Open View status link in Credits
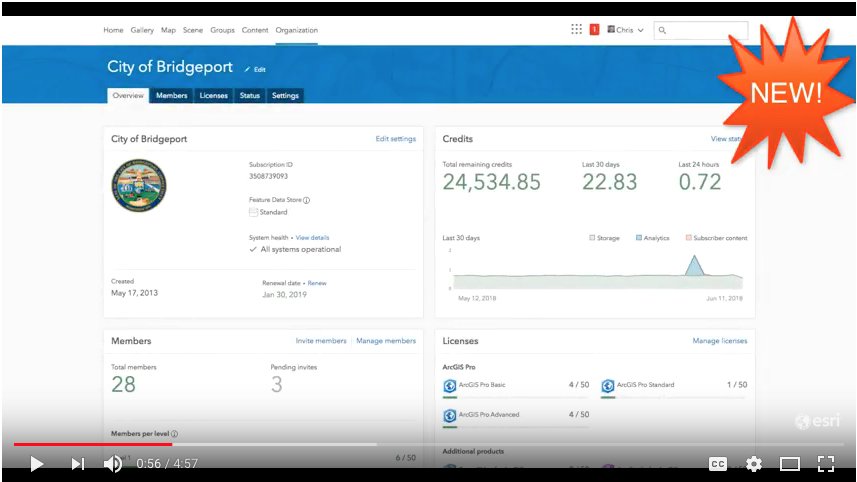The width and height of the screenshot is (857, 482). pos(726,139)
